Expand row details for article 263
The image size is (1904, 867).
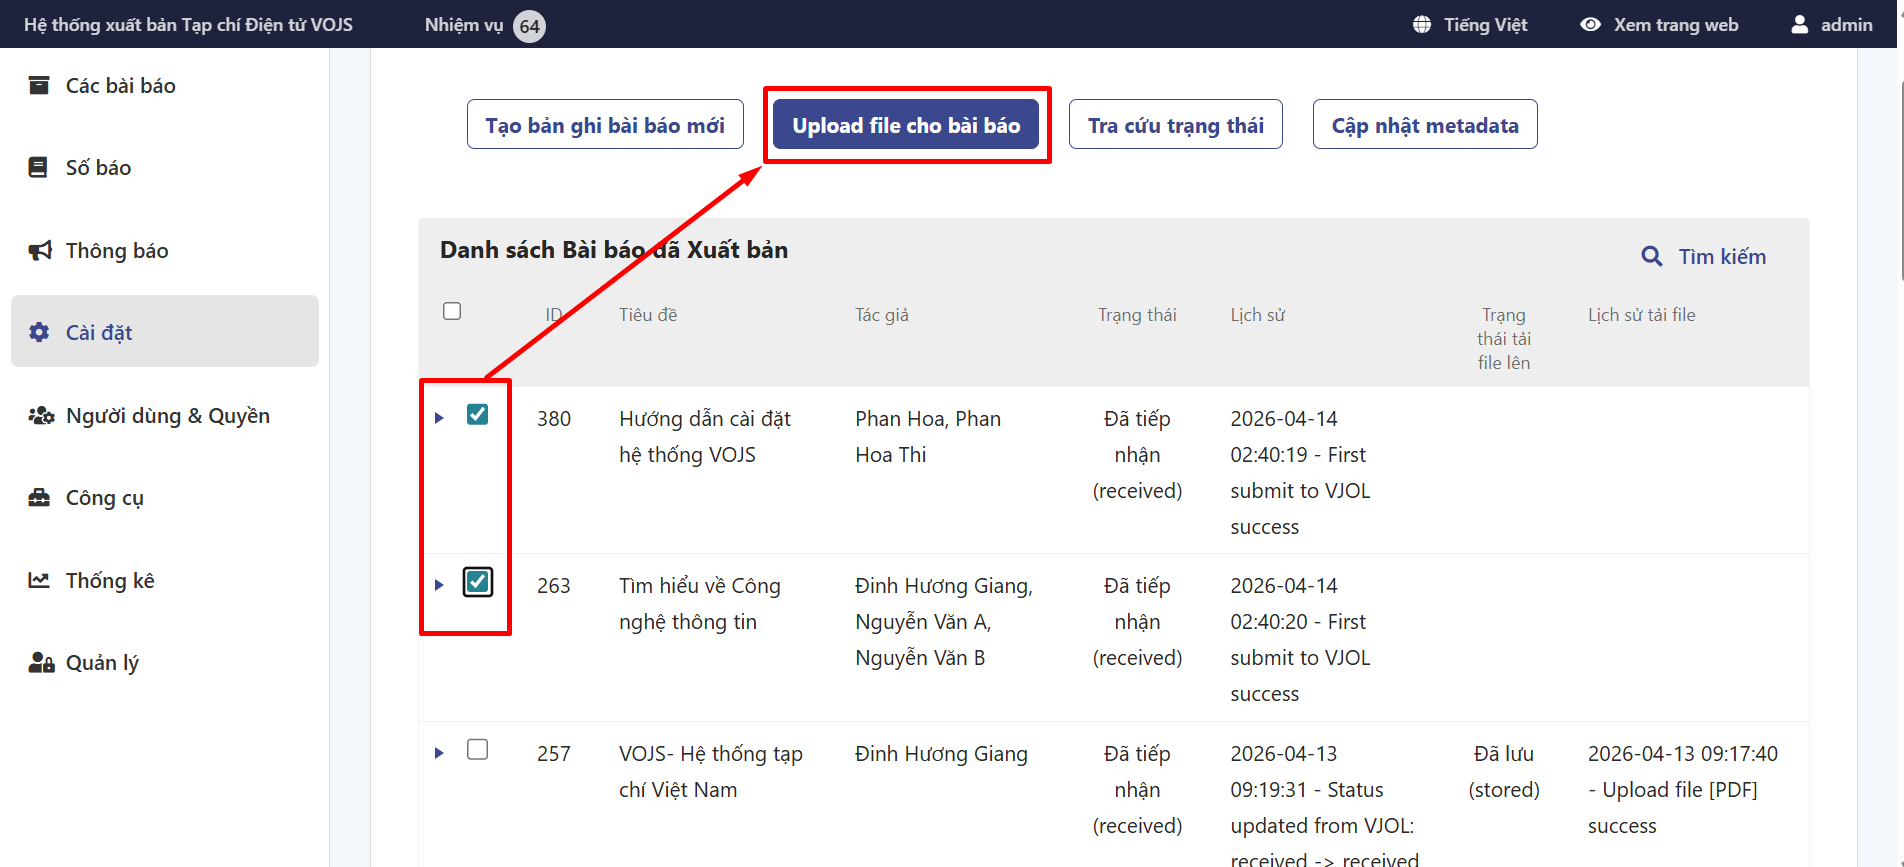pos(439,585)
